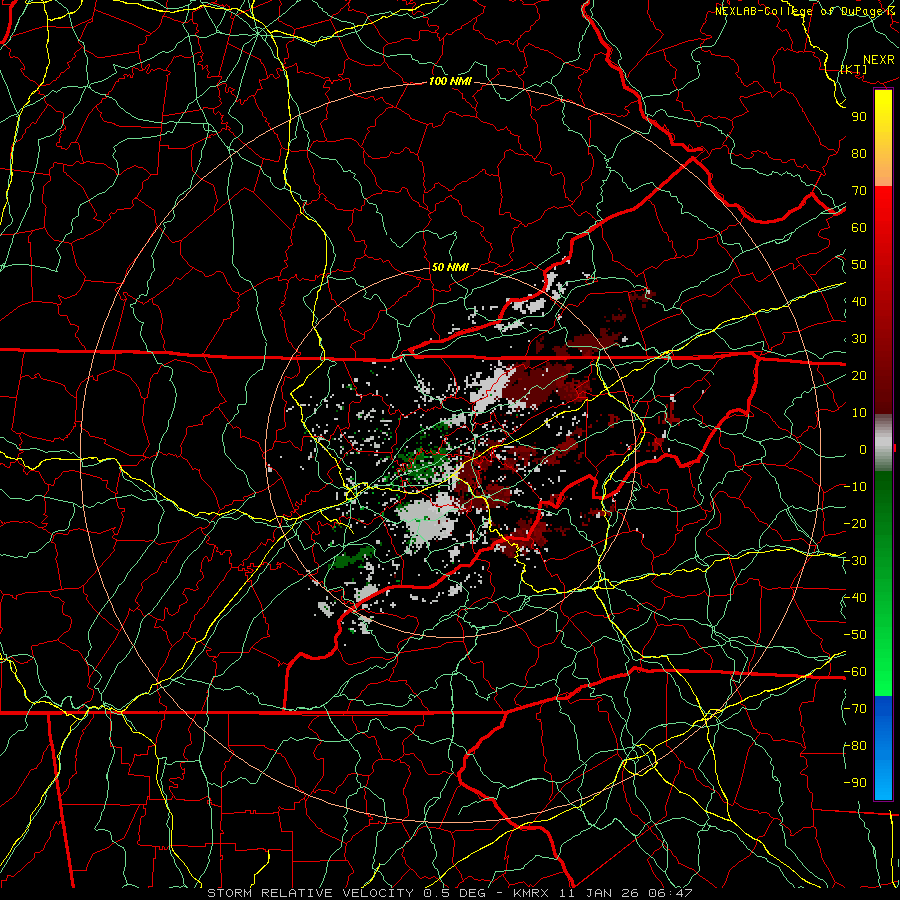Click the STORM RELATIVE VELOCITY caption text
Viewport: 900px width, 900px height.
[311, 893]
